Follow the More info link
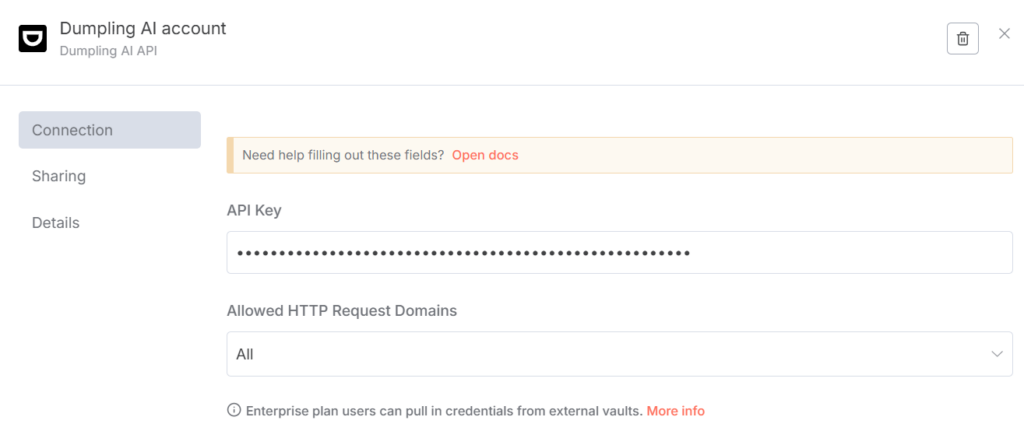1024x445 pixels. (x=675, y=410)
